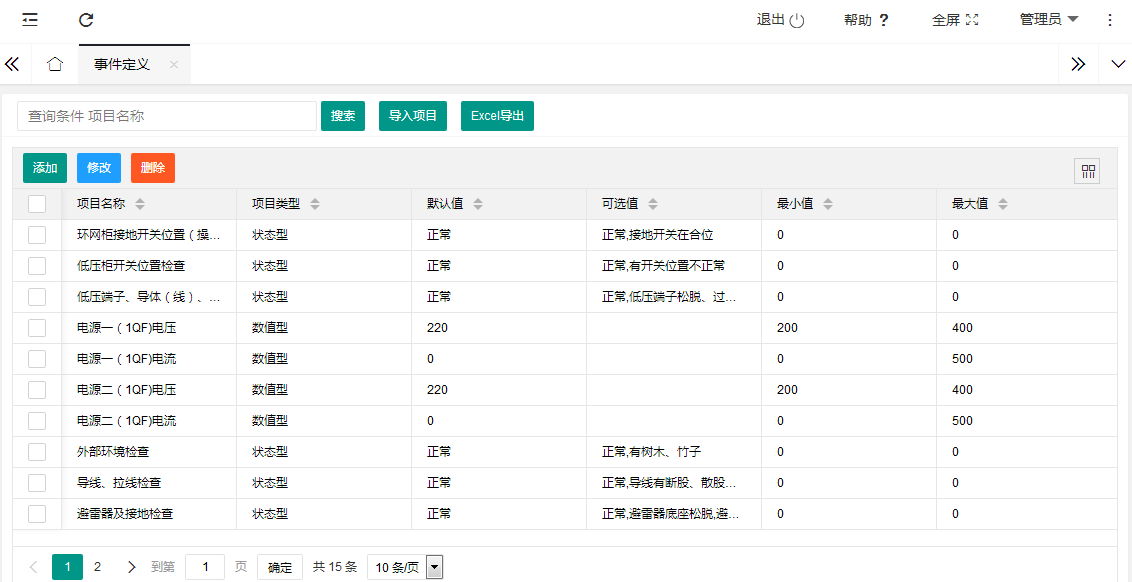Tick the 导线、拉线检查 row checkbox
This screenshot has width=1132, height=582.
pyautogui.click(x=37, y=482)
